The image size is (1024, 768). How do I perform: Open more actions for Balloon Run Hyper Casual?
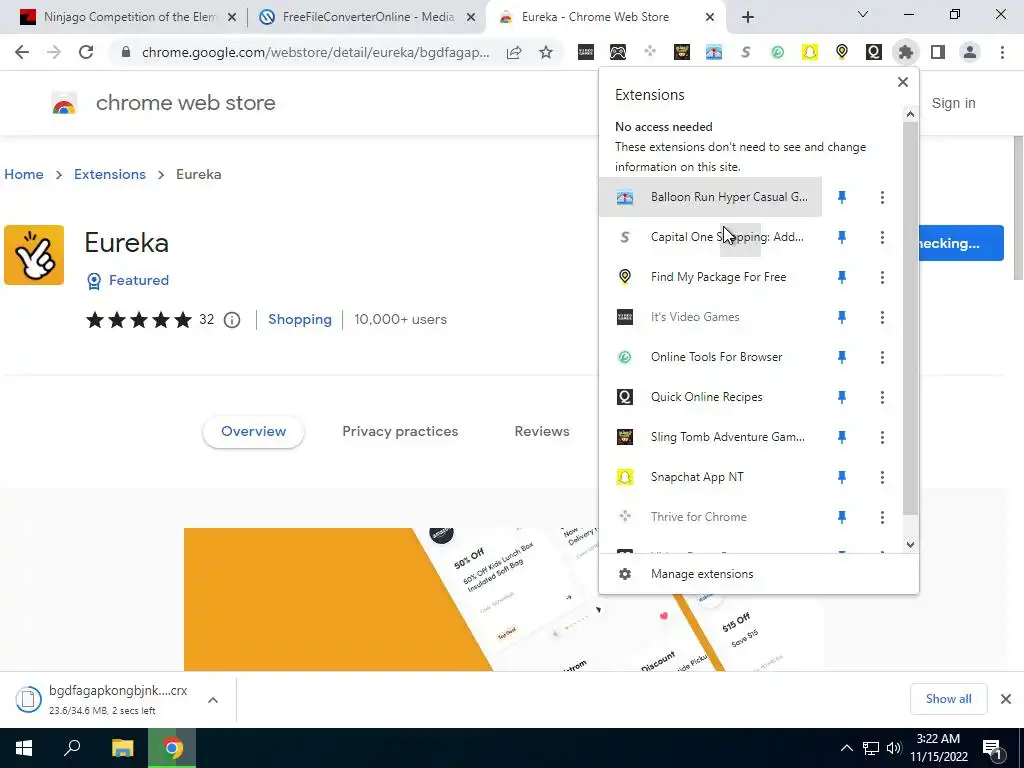882,197
